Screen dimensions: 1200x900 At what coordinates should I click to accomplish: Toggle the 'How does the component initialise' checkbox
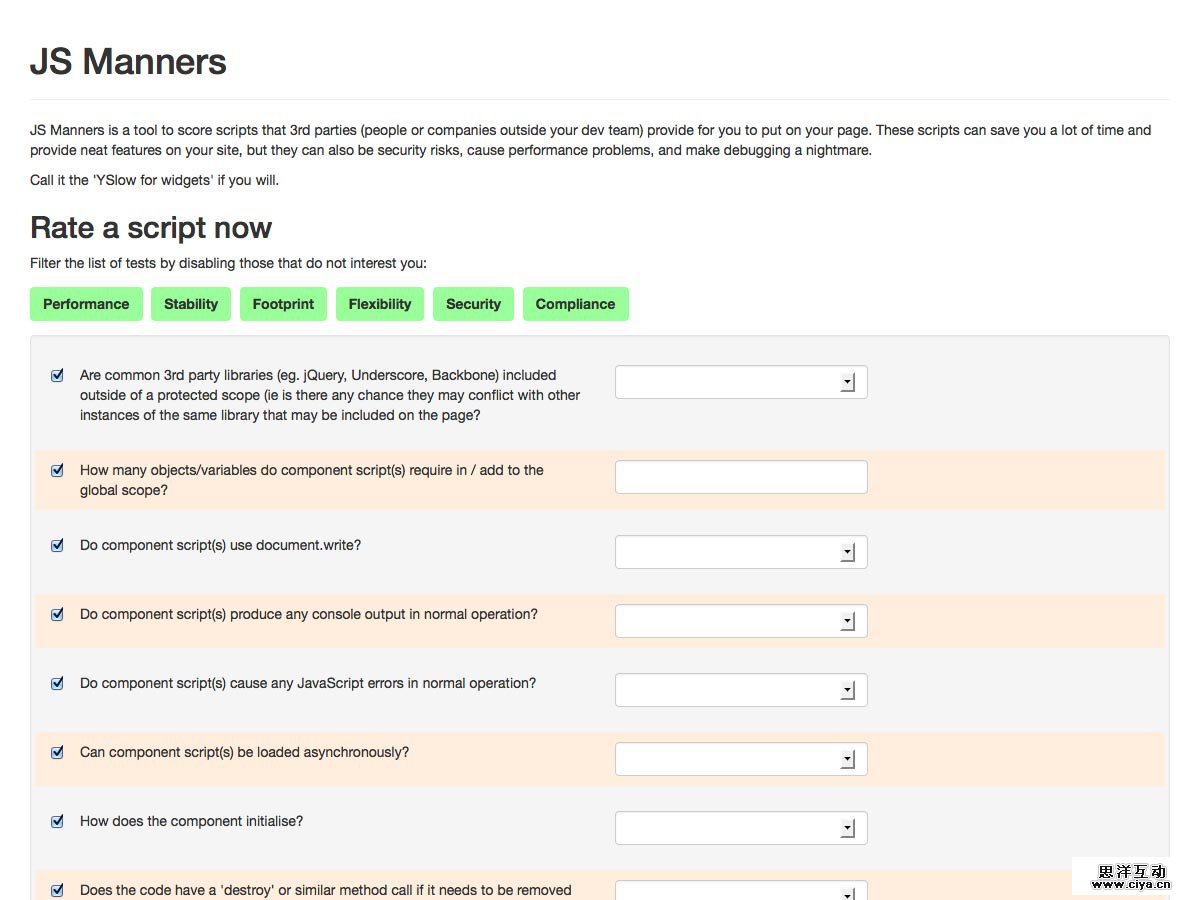click(57, 822)
